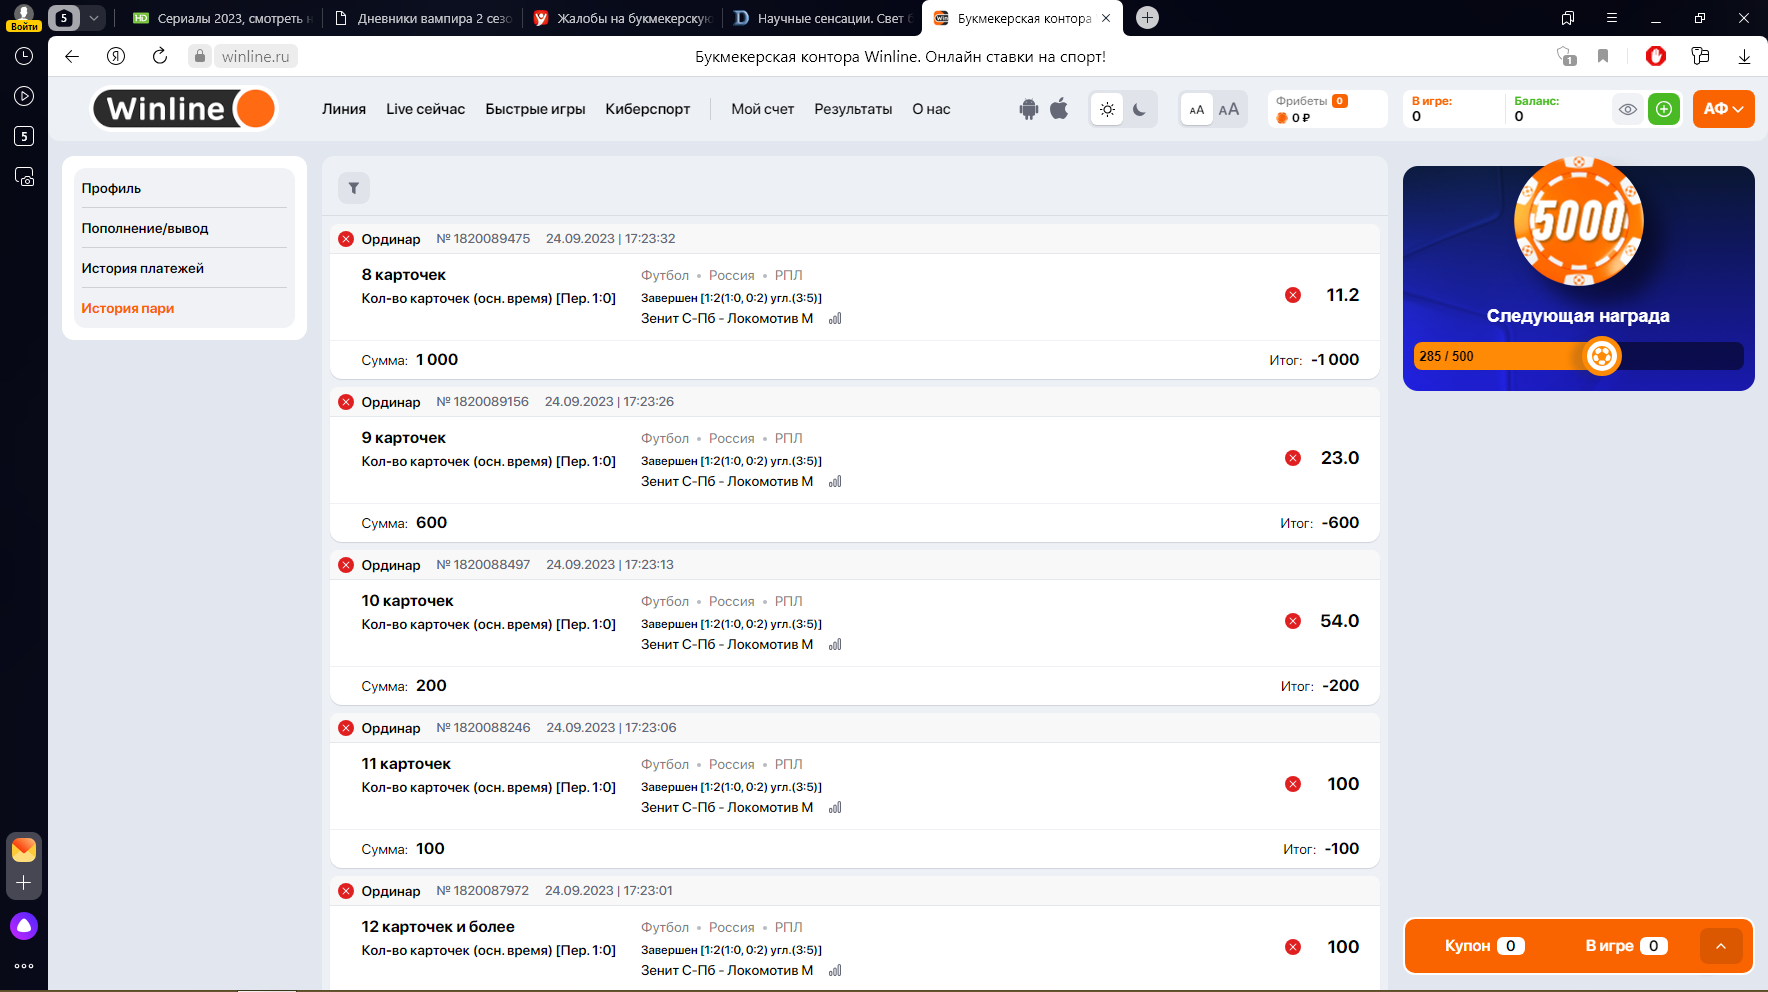
Task: Open the Киберспорт menu item
Action: [647, 109]
